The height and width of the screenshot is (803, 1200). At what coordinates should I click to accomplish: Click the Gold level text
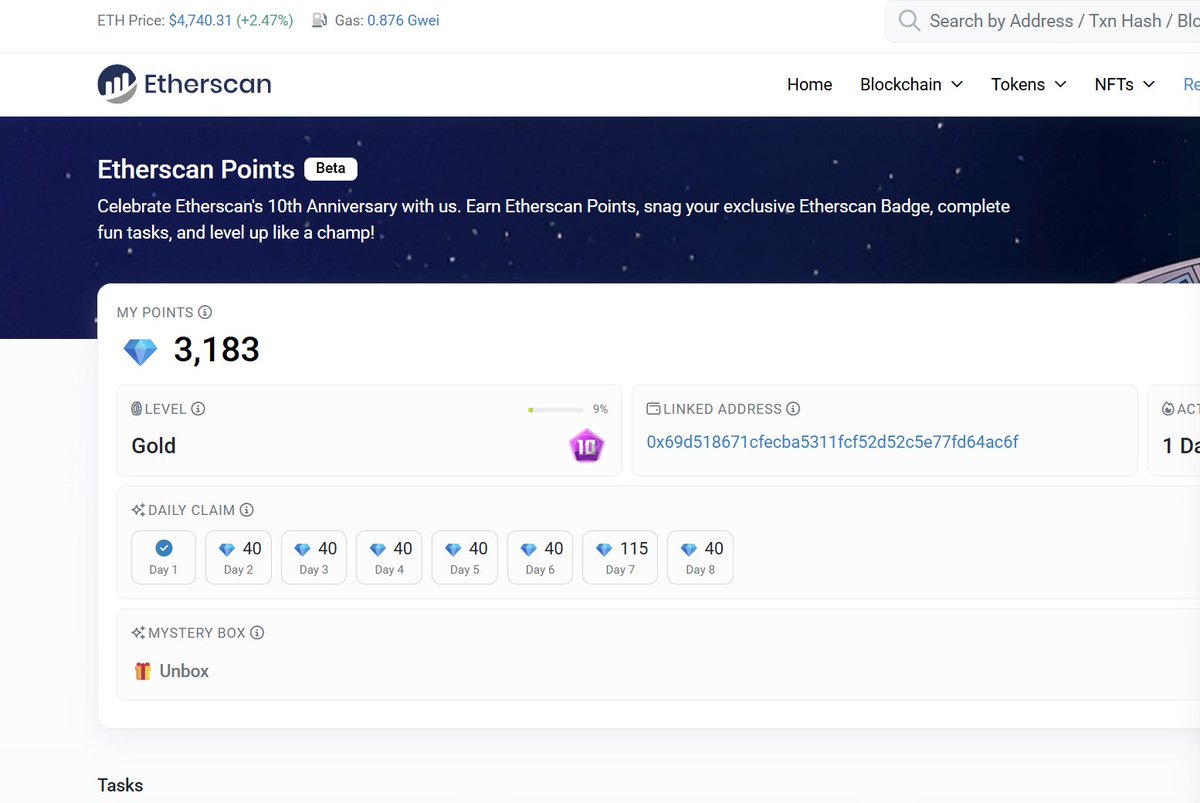pos(154,446)
